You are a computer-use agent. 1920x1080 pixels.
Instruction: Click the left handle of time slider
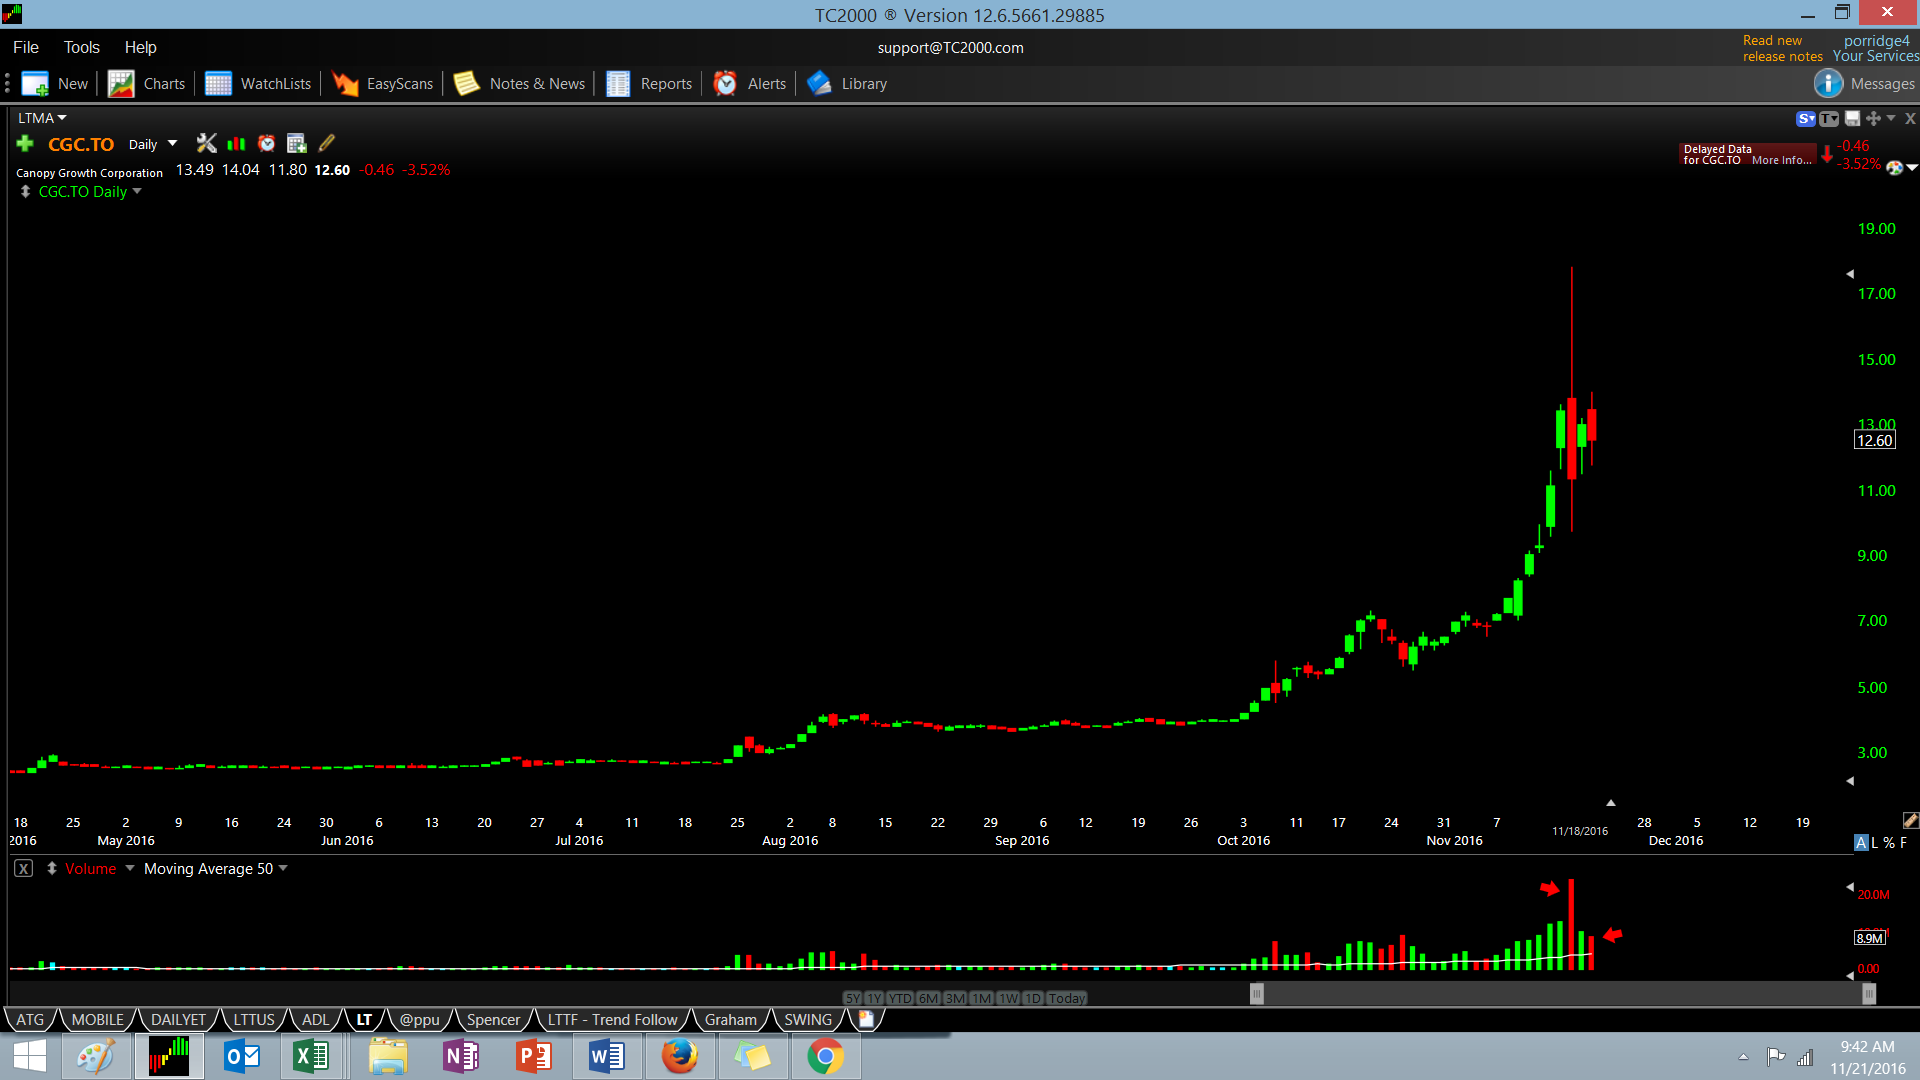1257,993
